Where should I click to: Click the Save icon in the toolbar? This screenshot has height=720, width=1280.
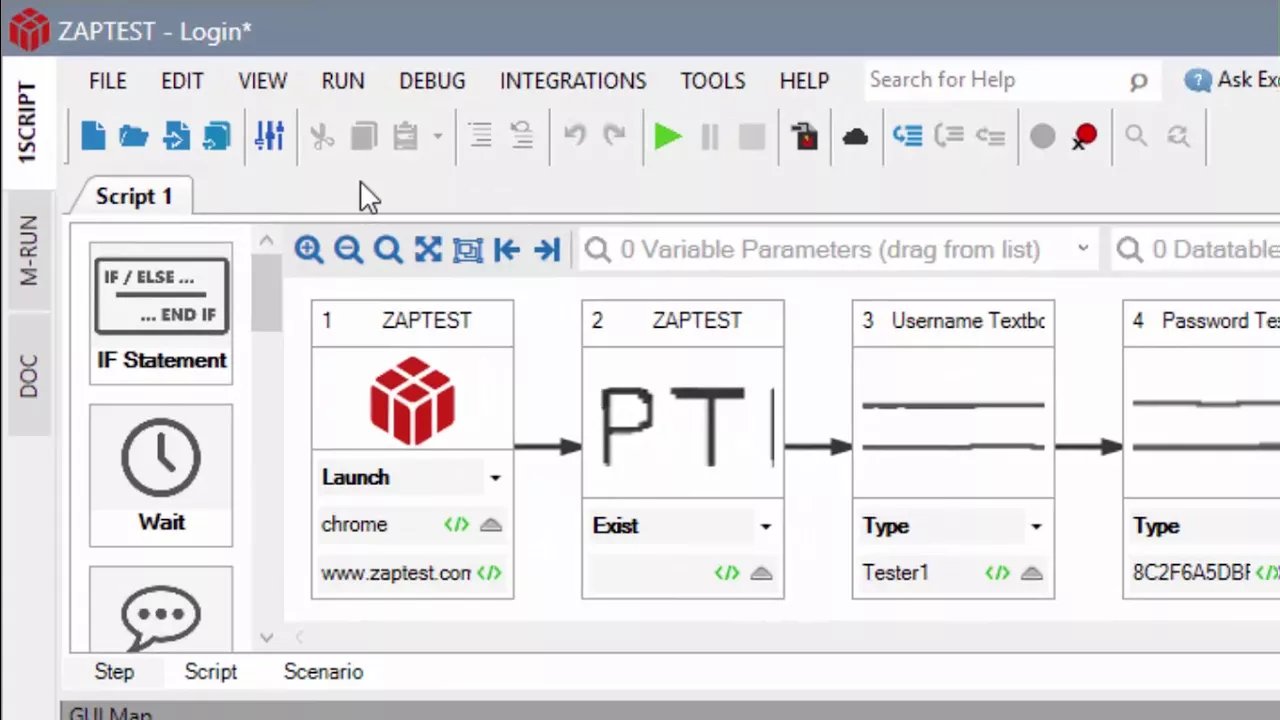pyautogui.click(x=176, y=136)
